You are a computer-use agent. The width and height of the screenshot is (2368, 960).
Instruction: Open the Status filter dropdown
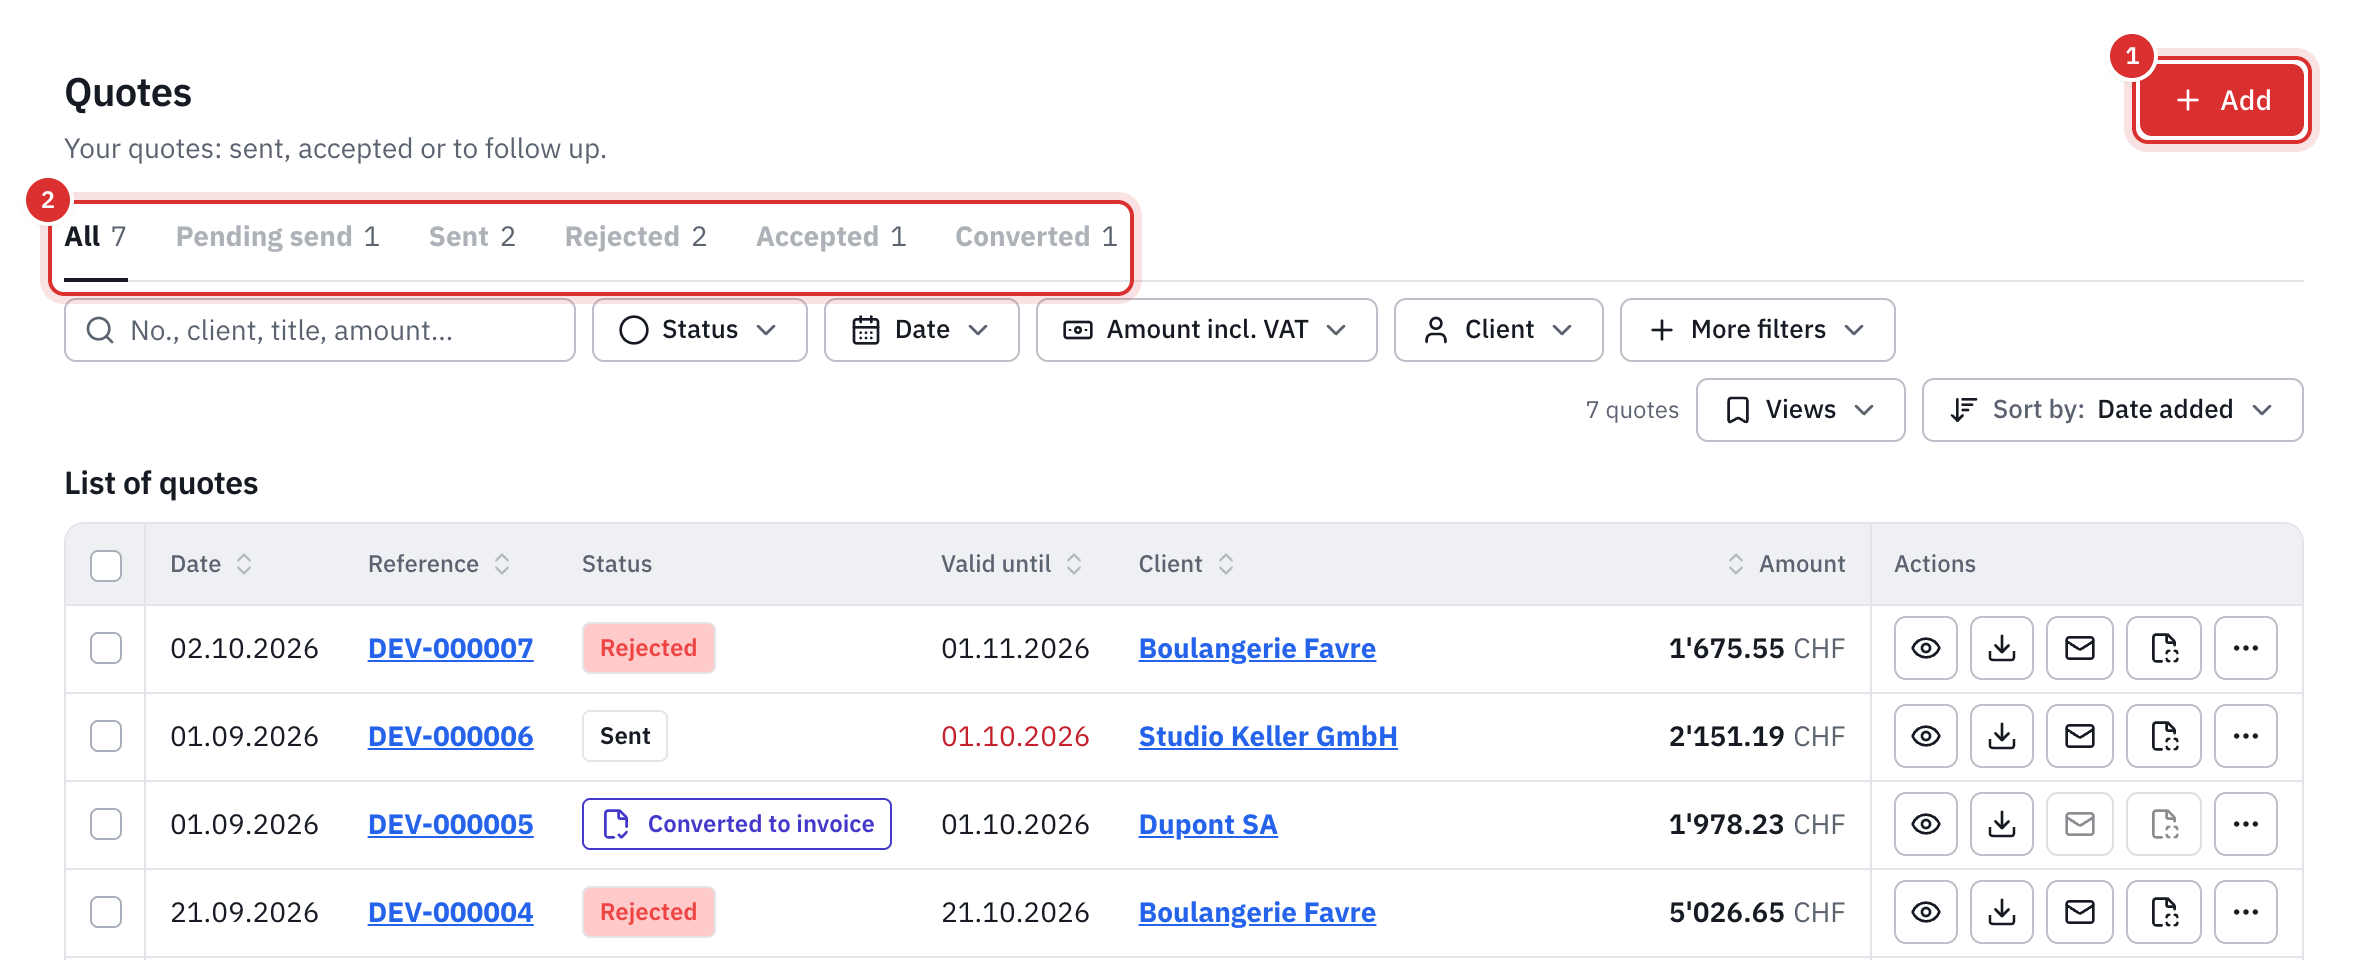(699, 330)
